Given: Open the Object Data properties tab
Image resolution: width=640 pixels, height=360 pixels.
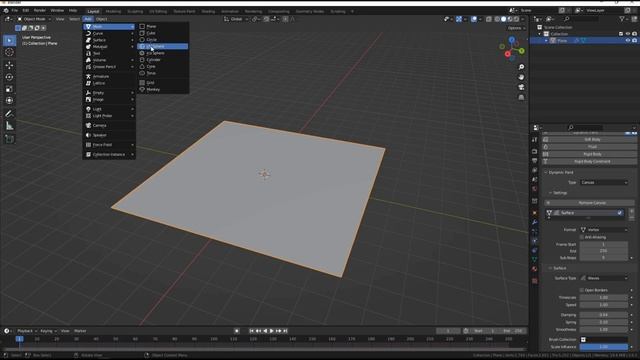Looking at the screenshot, I should pyautogui.click(x=535, y=260).
